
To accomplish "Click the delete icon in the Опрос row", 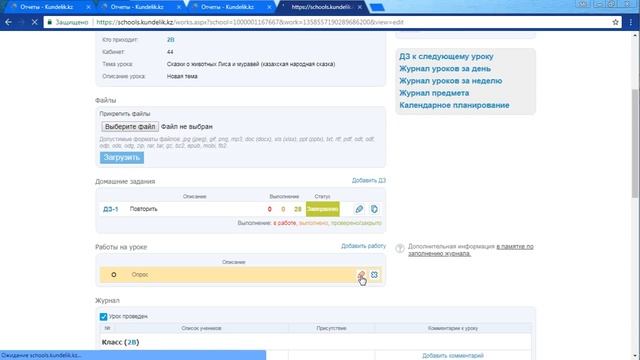I will coord(374,275).
